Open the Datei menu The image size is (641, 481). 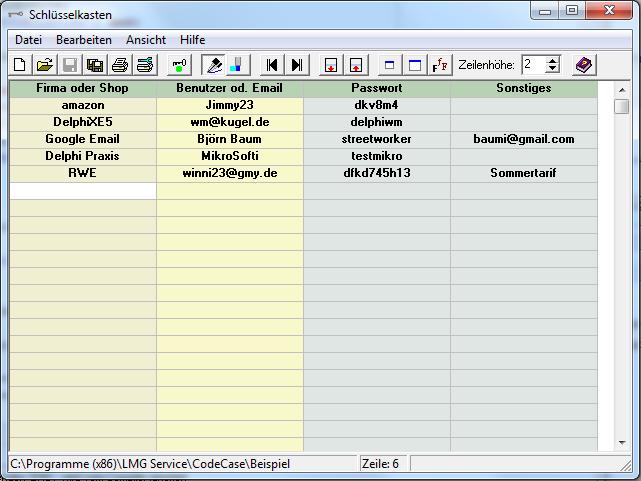(x=28, y=40)
